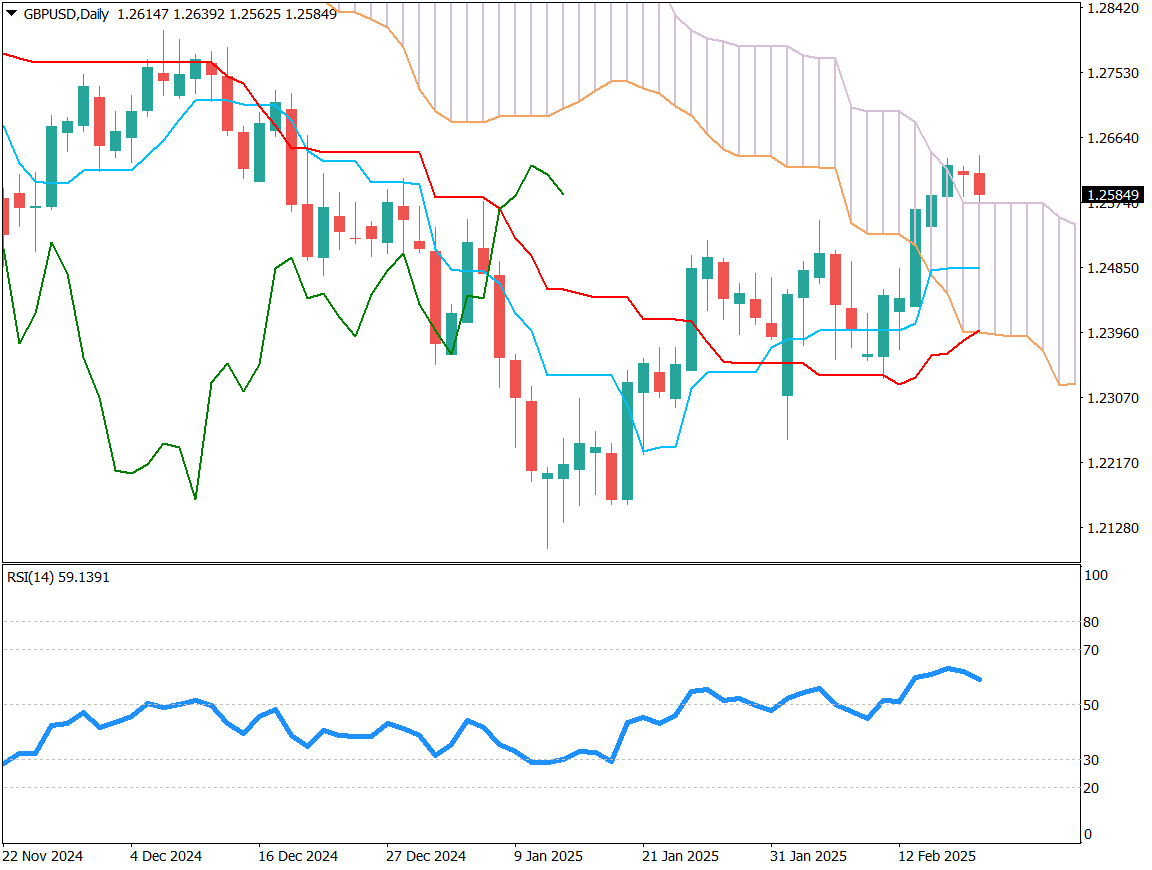Click the end of the green Chikou line
The image size is (1152, 870).
tap(564, 194)
